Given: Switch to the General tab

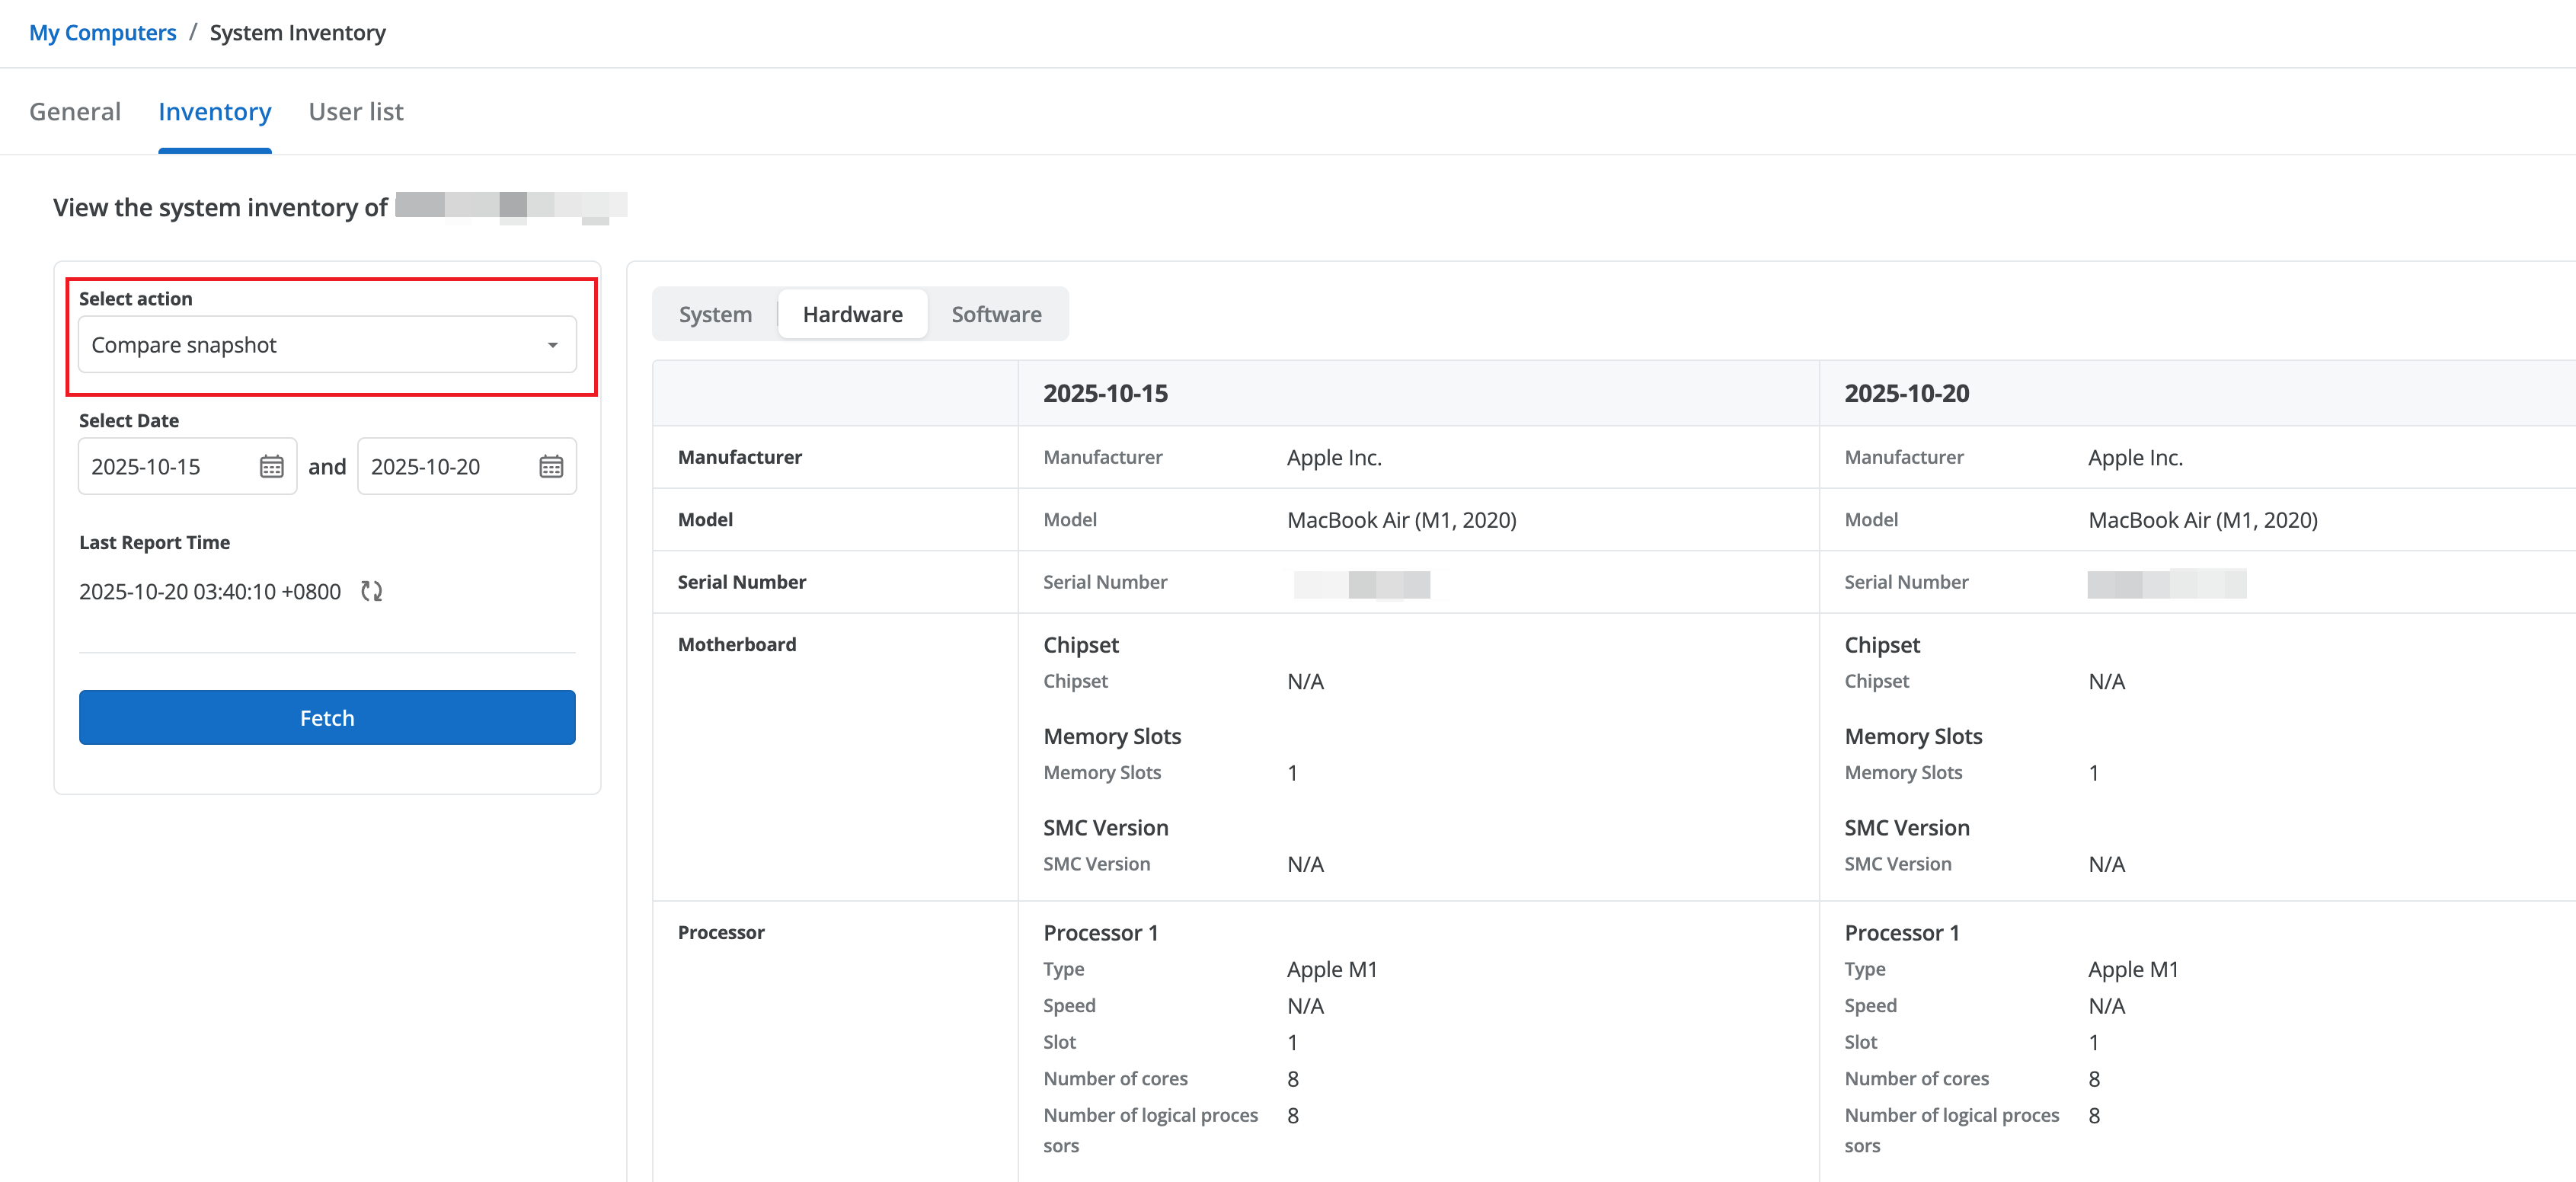Looking at the screenshot, I should click(x=75, y=112).
